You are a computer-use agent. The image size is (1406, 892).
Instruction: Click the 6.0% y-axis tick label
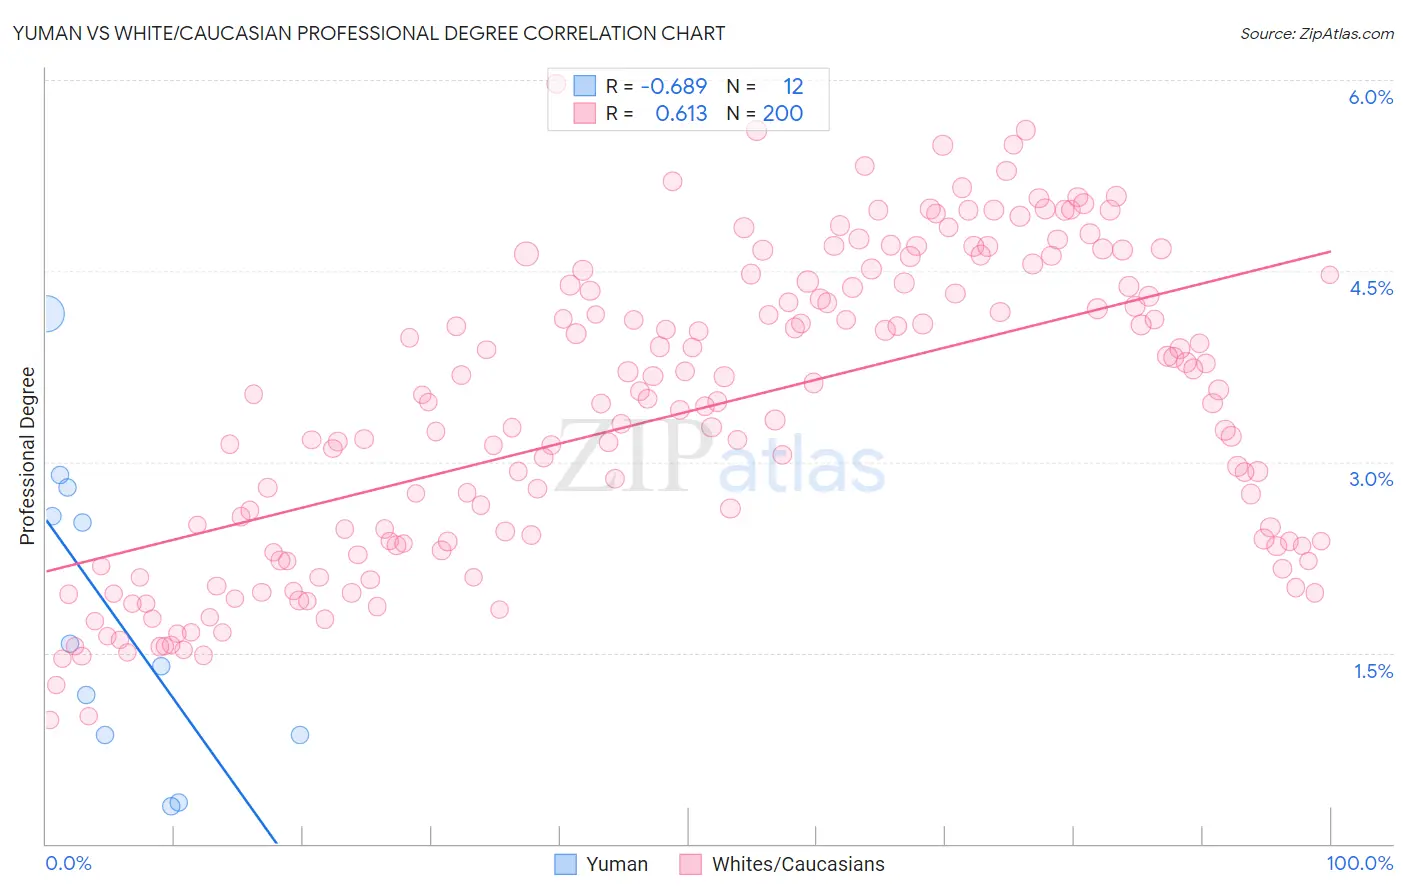1371,97
